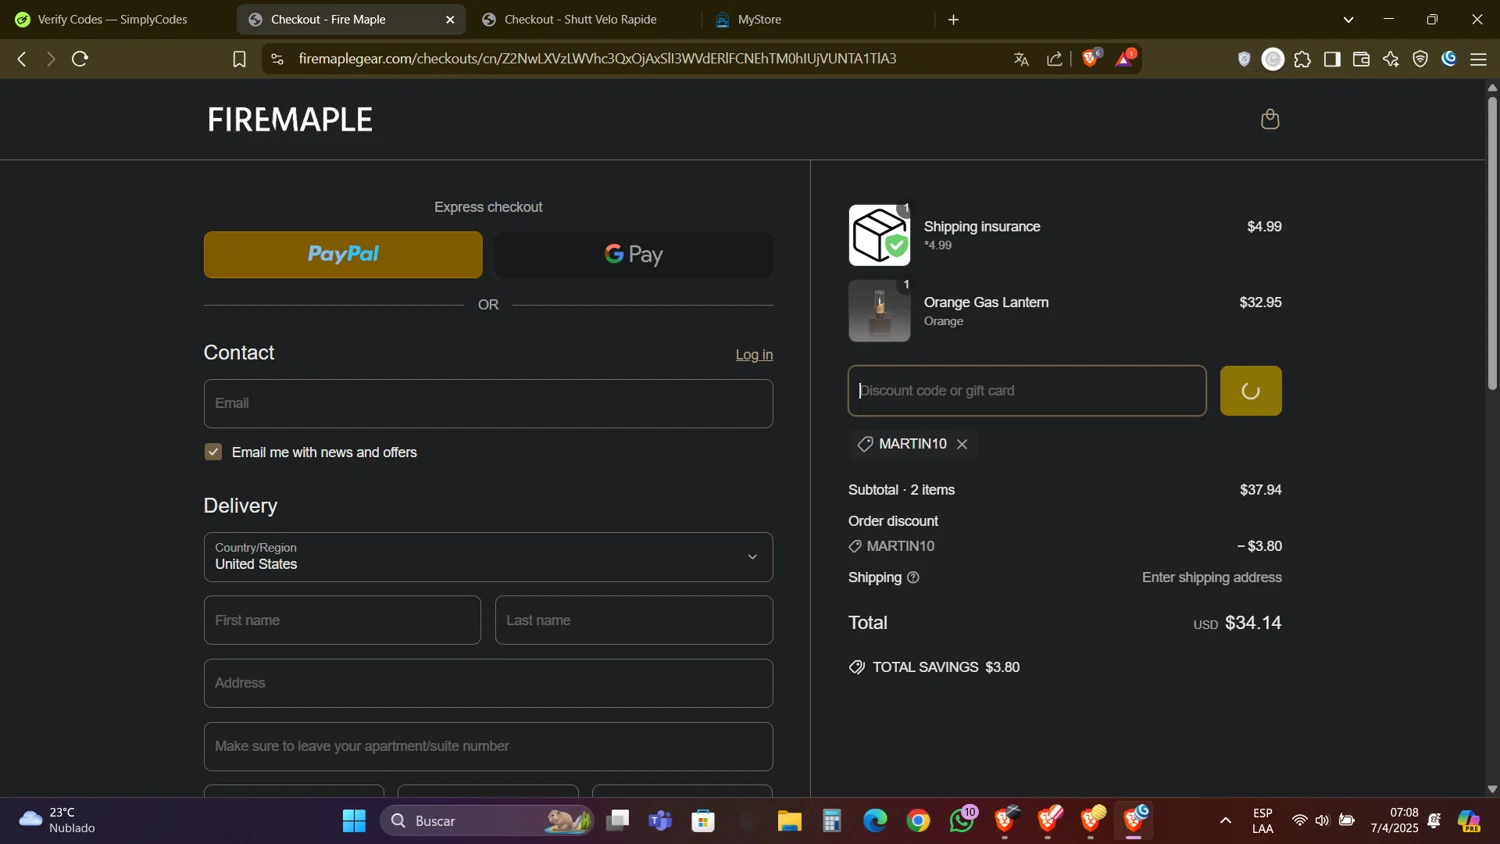Viewport: 1500px width, 844px height.
Task: Open the shopping bag cart icon
Action: 1270,119
